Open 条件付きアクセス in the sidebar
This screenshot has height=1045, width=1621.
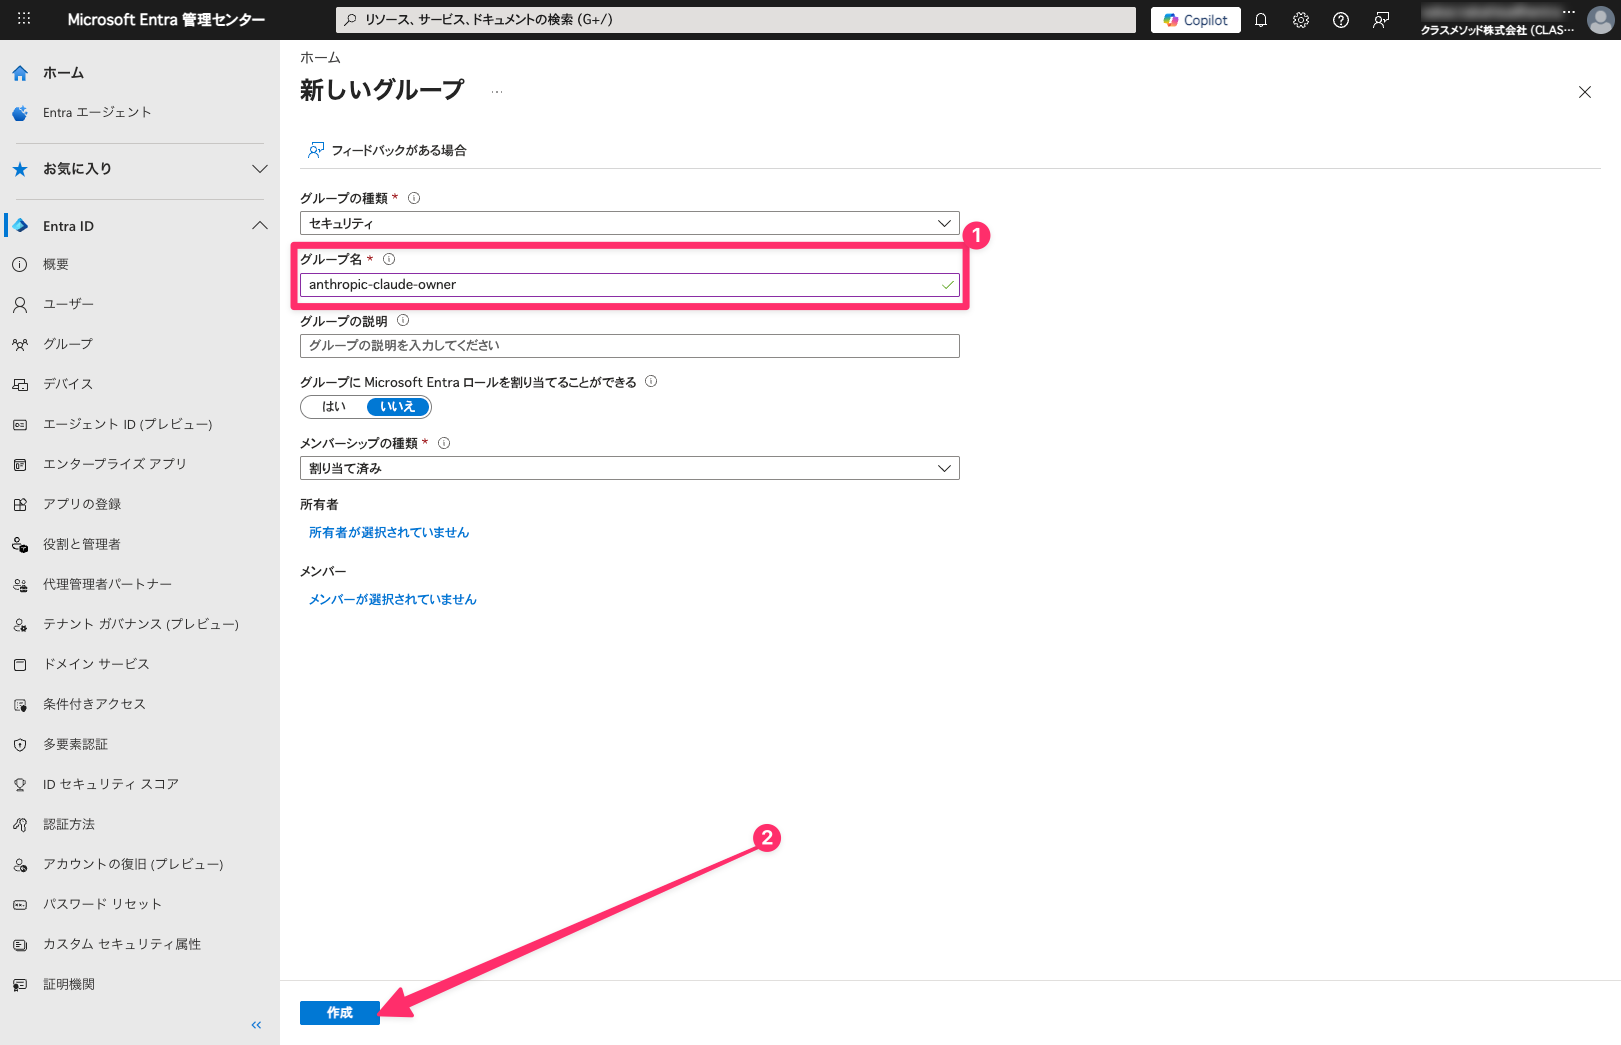coord(94,704)
